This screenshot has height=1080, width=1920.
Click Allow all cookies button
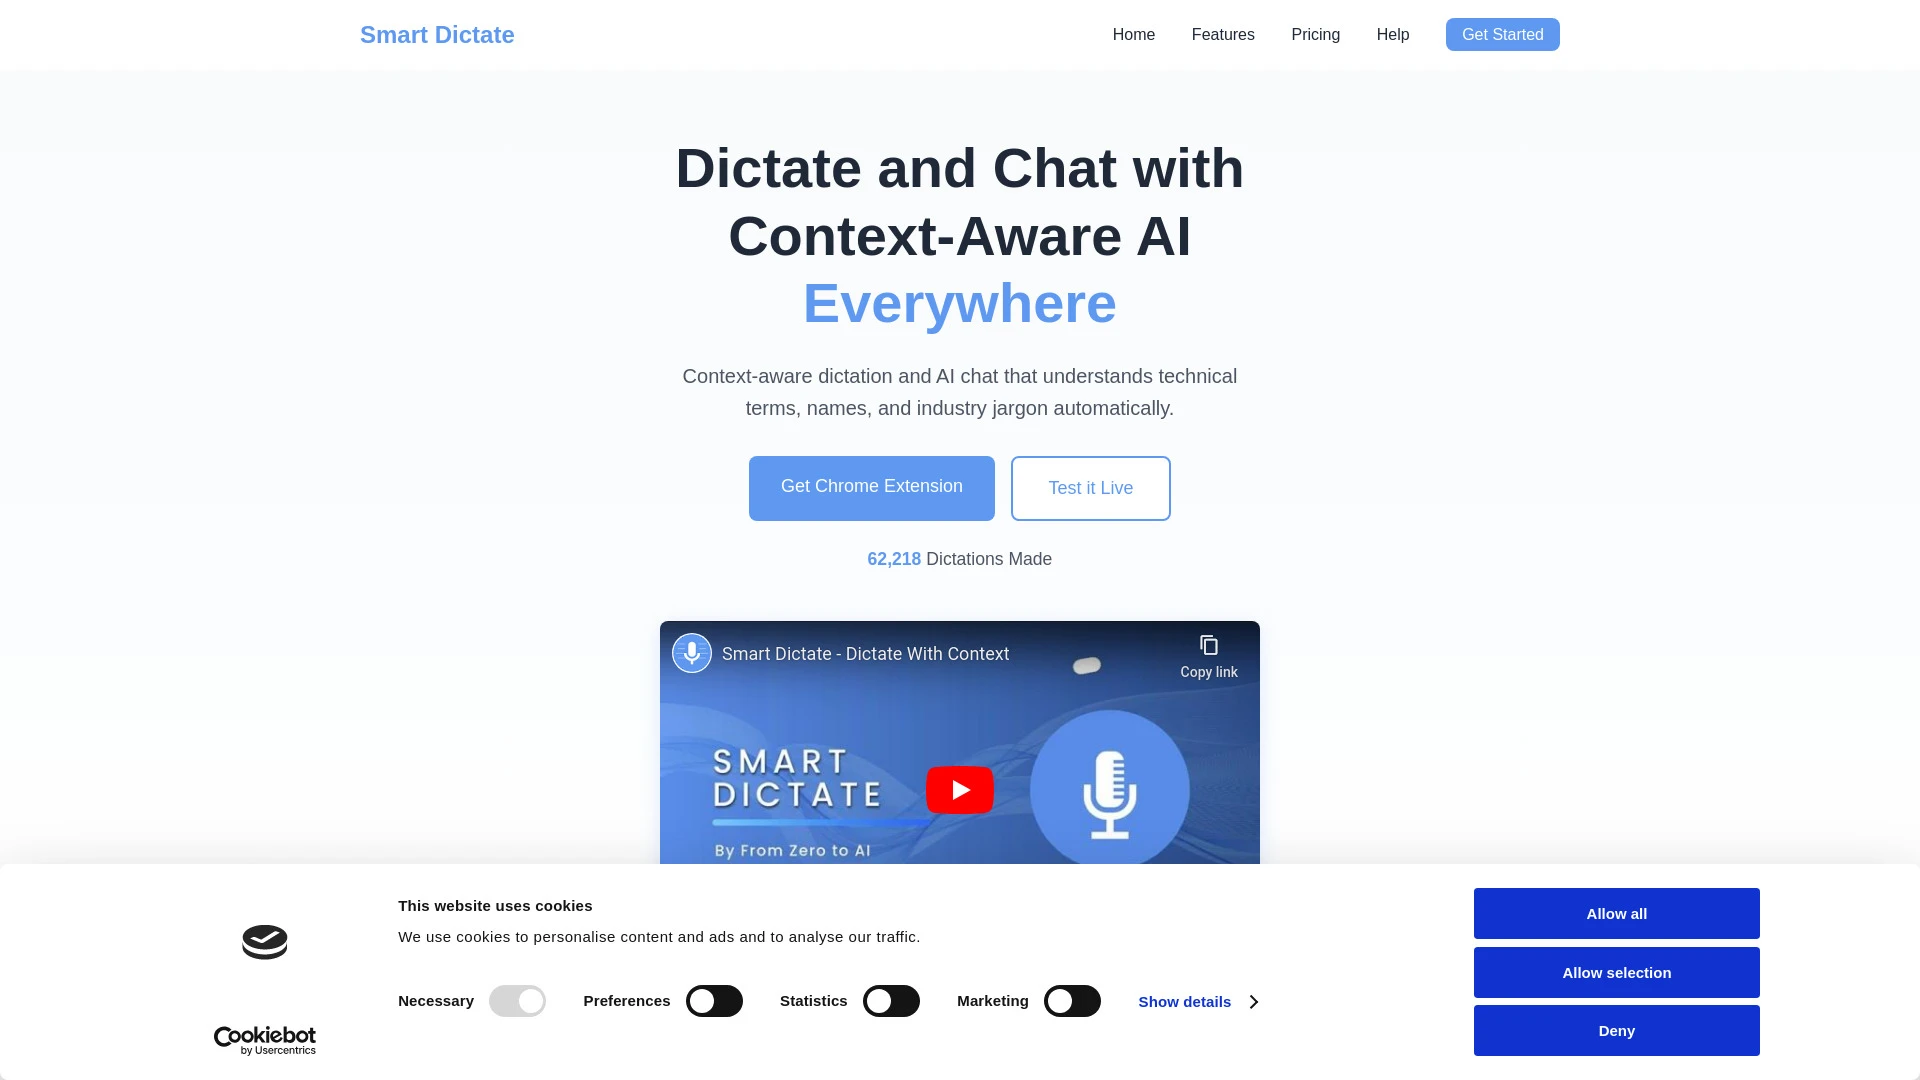(1615, 914)
